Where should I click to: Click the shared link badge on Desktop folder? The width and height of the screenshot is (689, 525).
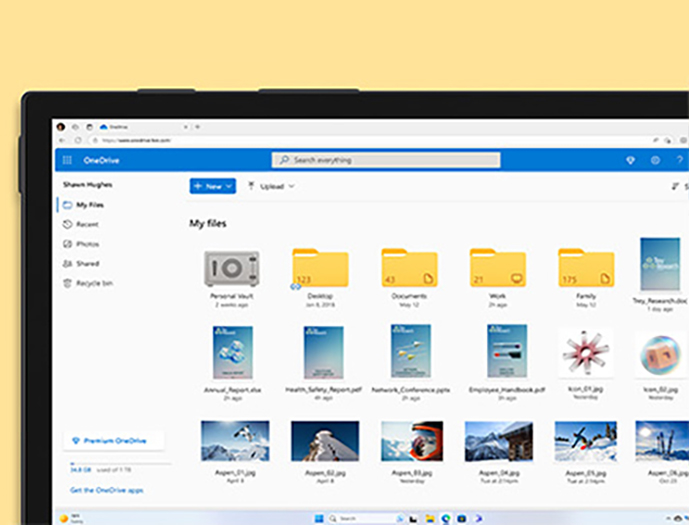pyautogui.click(x=296, y=286)
